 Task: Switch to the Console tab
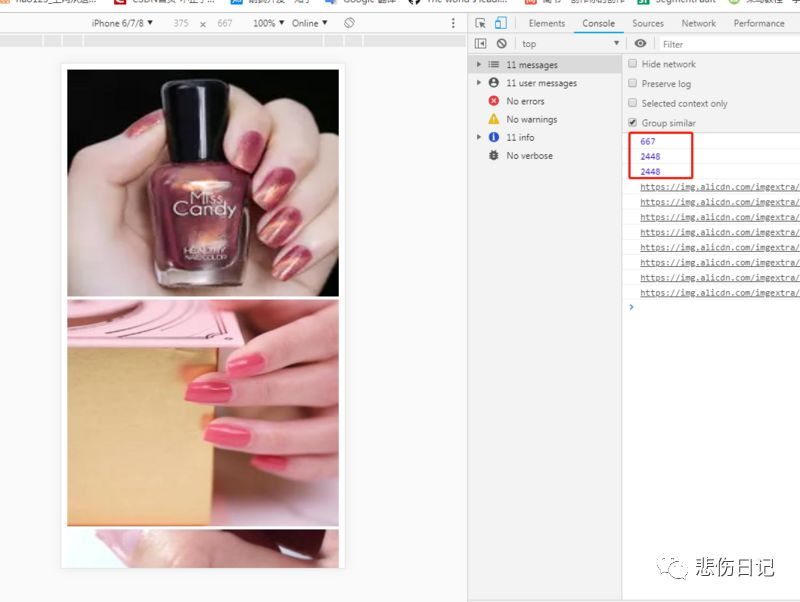click(598, 23)
